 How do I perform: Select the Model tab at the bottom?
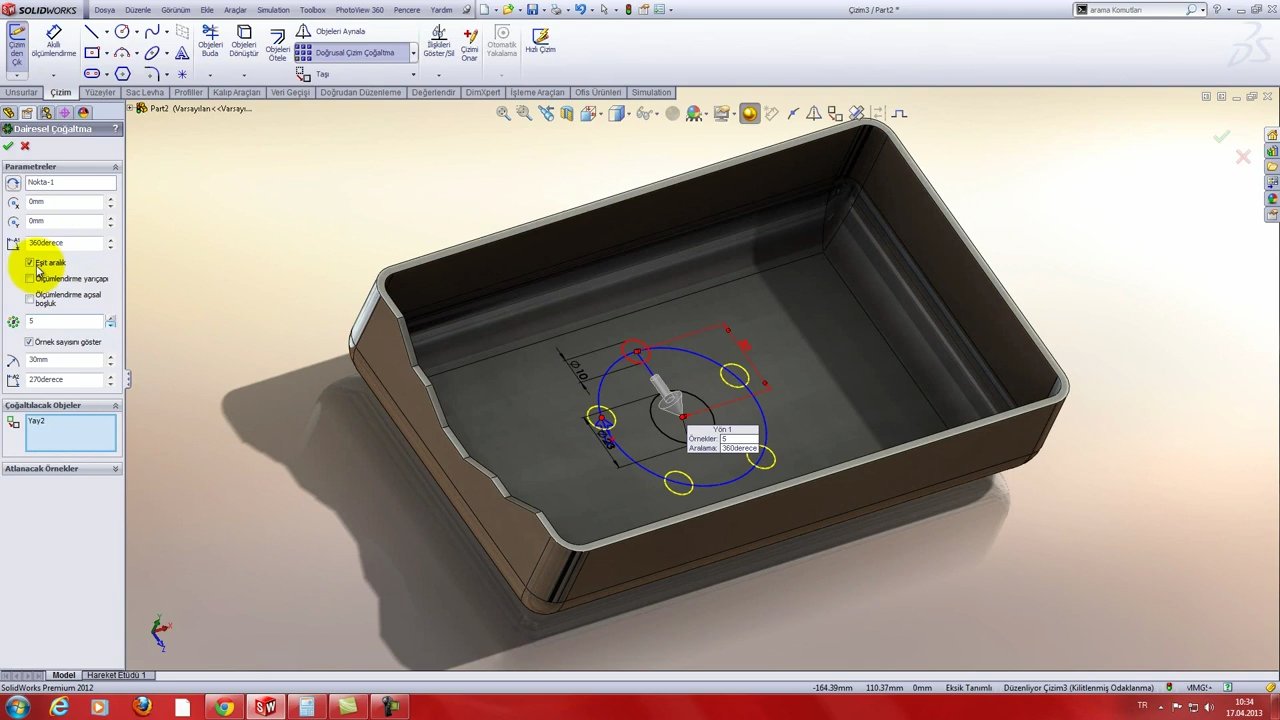pos(64,675)
